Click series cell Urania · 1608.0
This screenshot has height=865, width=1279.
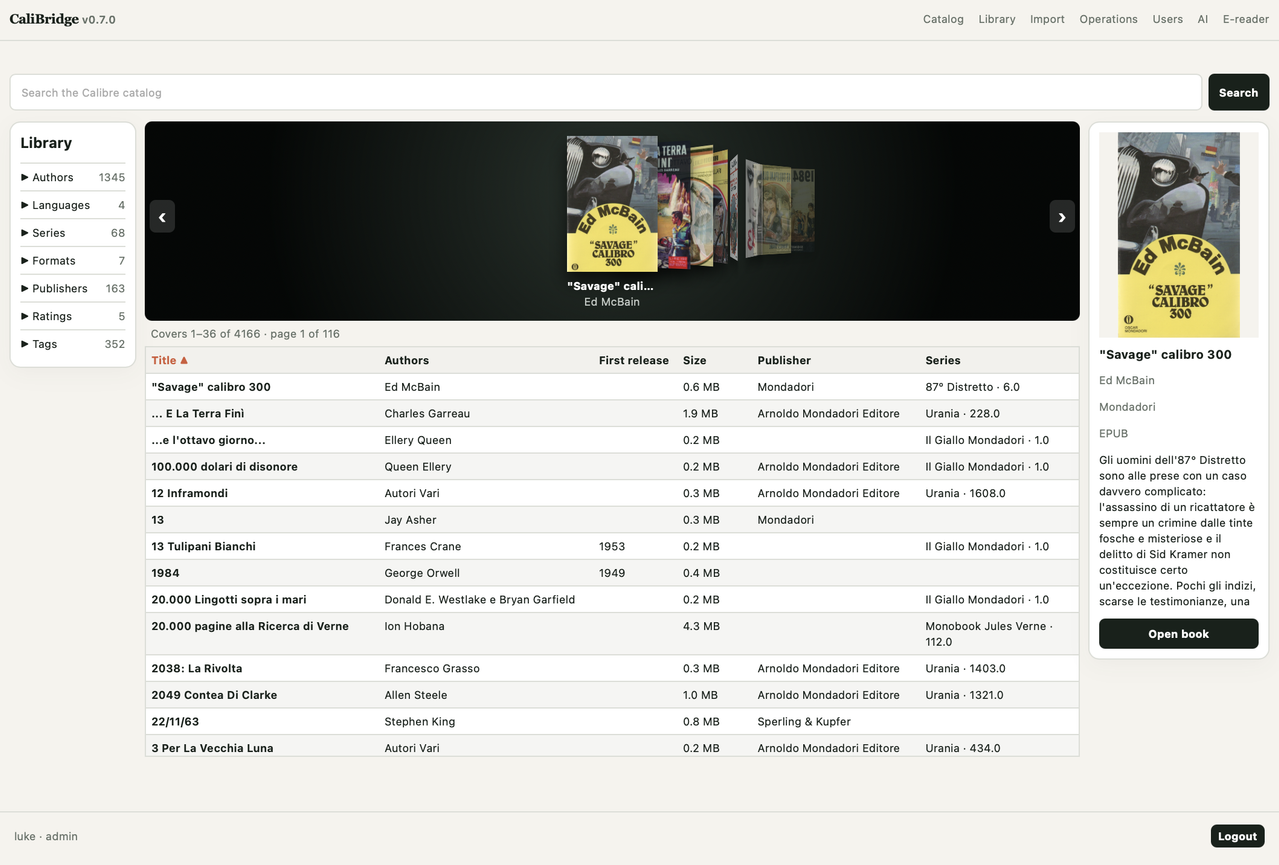pos(965,493)
